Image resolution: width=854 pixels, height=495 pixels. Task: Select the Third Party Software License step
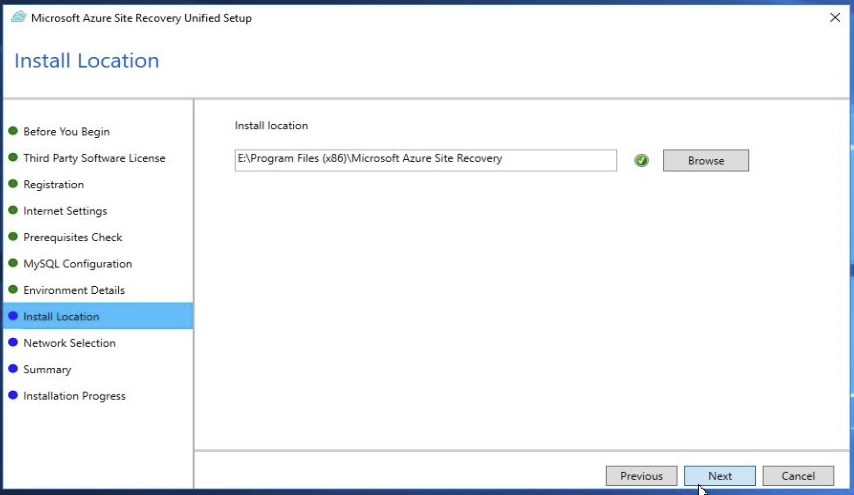(x=94, y=158)
